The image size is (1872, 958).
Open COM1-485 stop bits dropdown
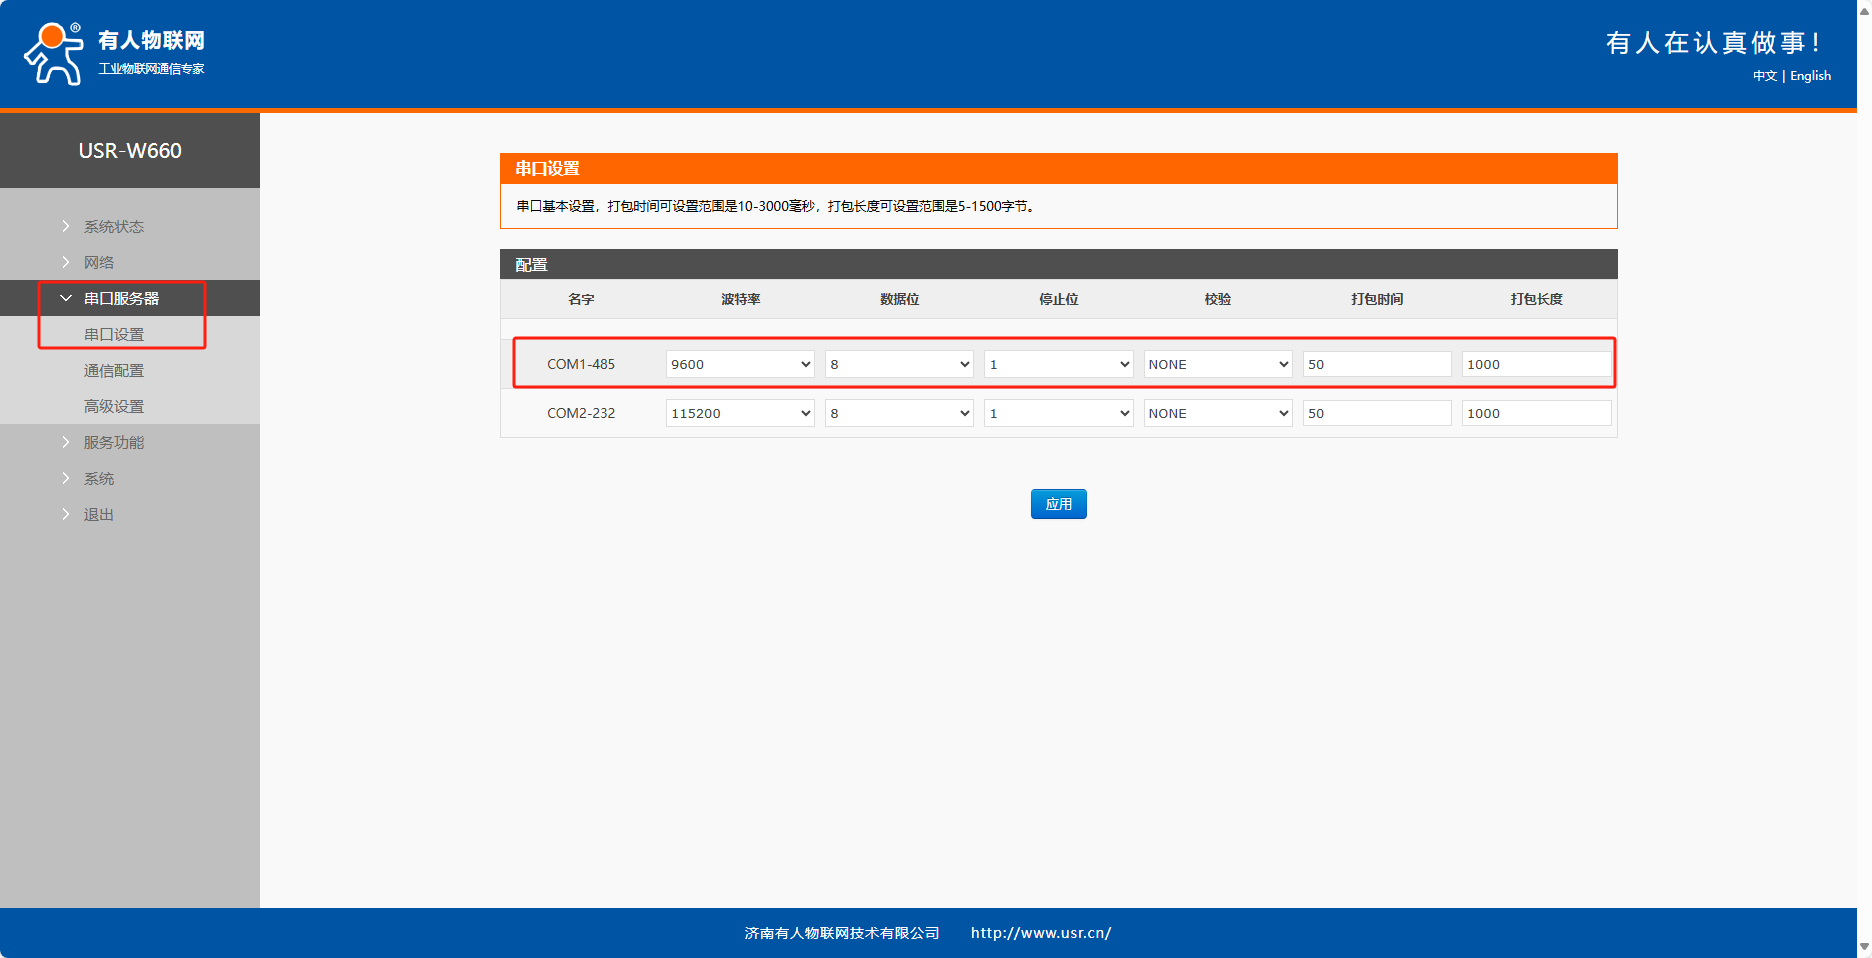(1058, 365)
